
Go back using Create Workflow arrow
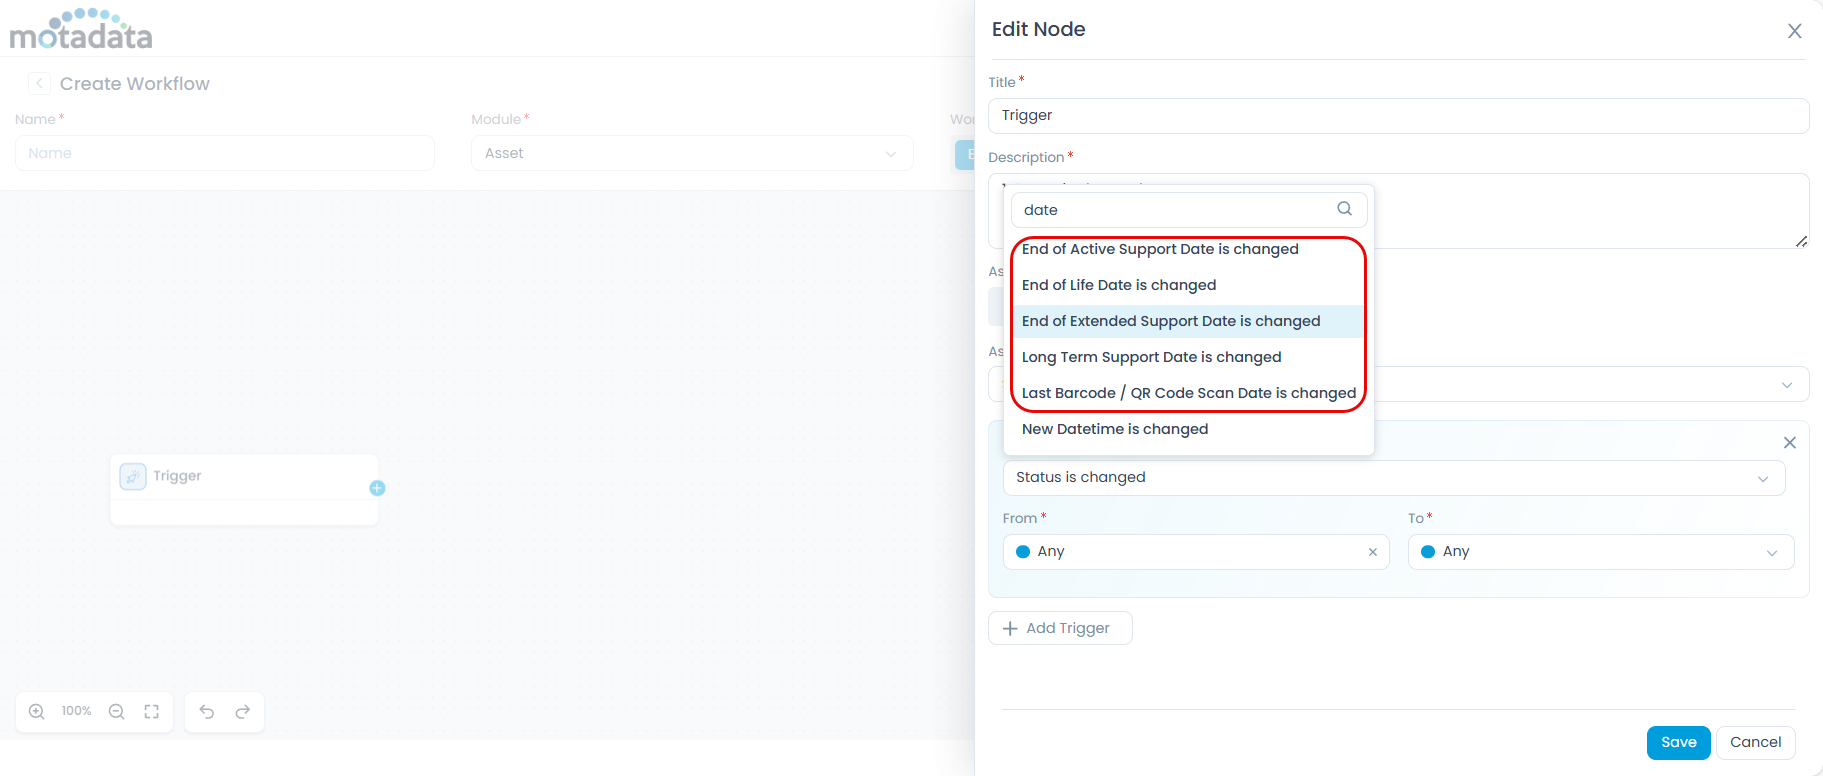39,84
